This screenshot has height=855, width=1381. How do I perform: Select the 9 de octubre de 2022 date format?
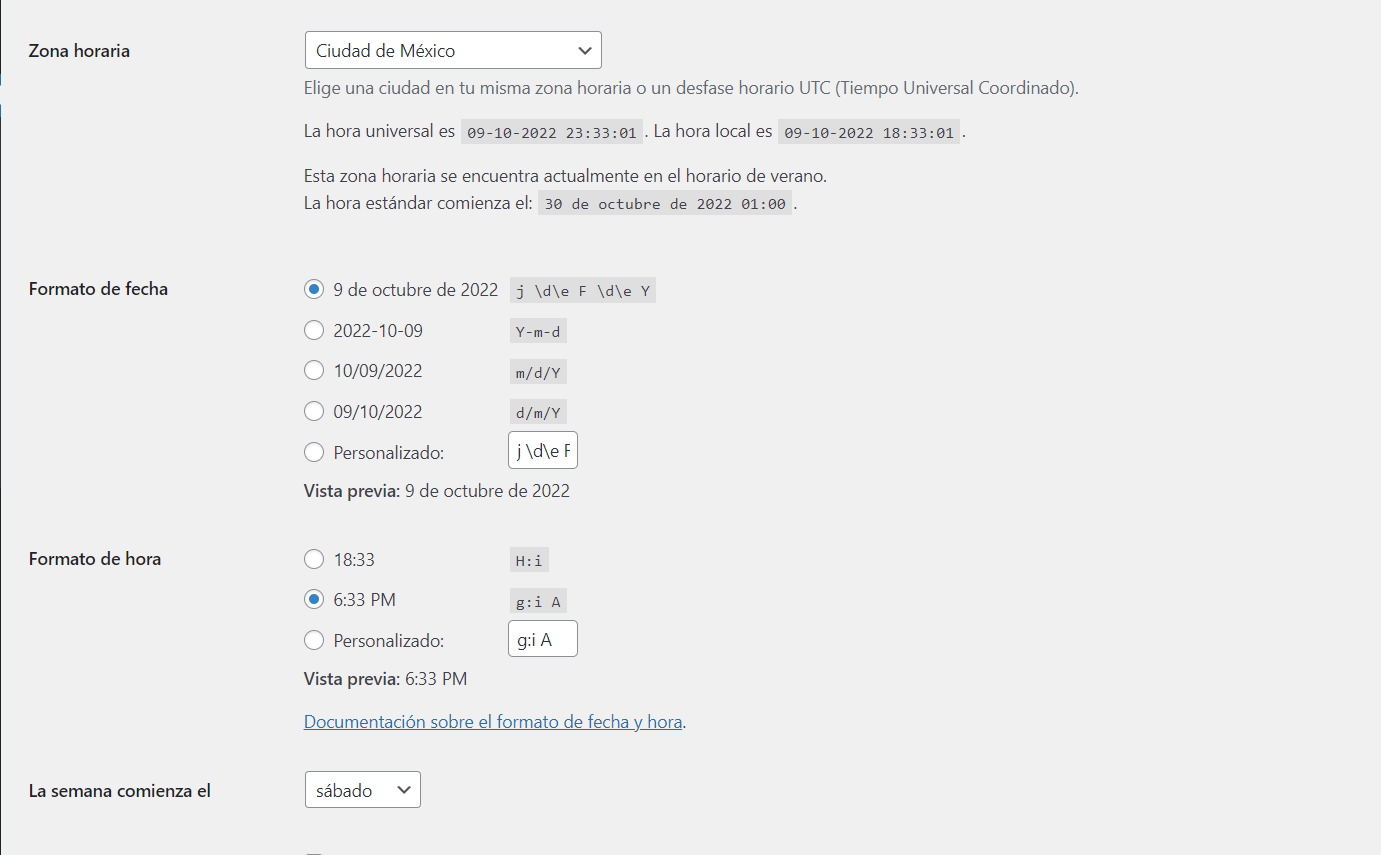314,289
